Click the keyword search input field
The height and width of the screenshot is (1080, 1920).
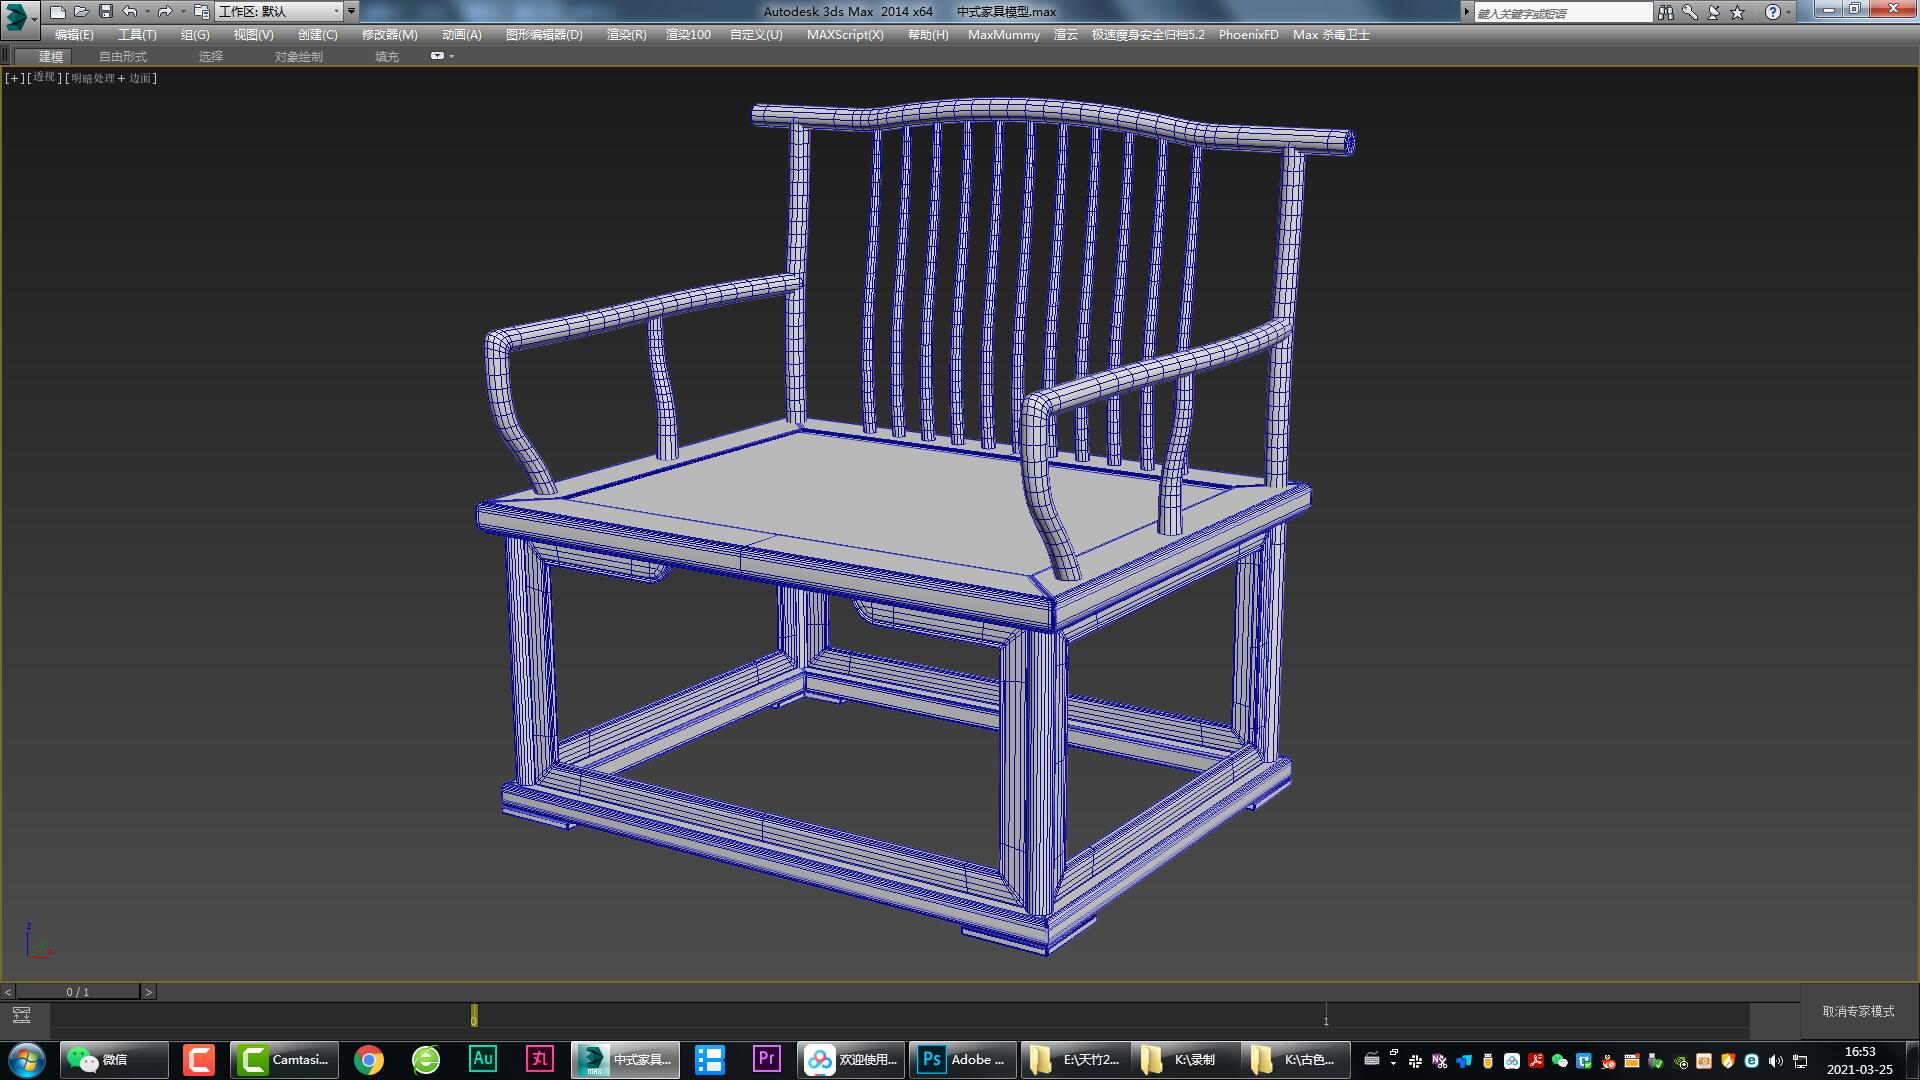coord(1562,13)
